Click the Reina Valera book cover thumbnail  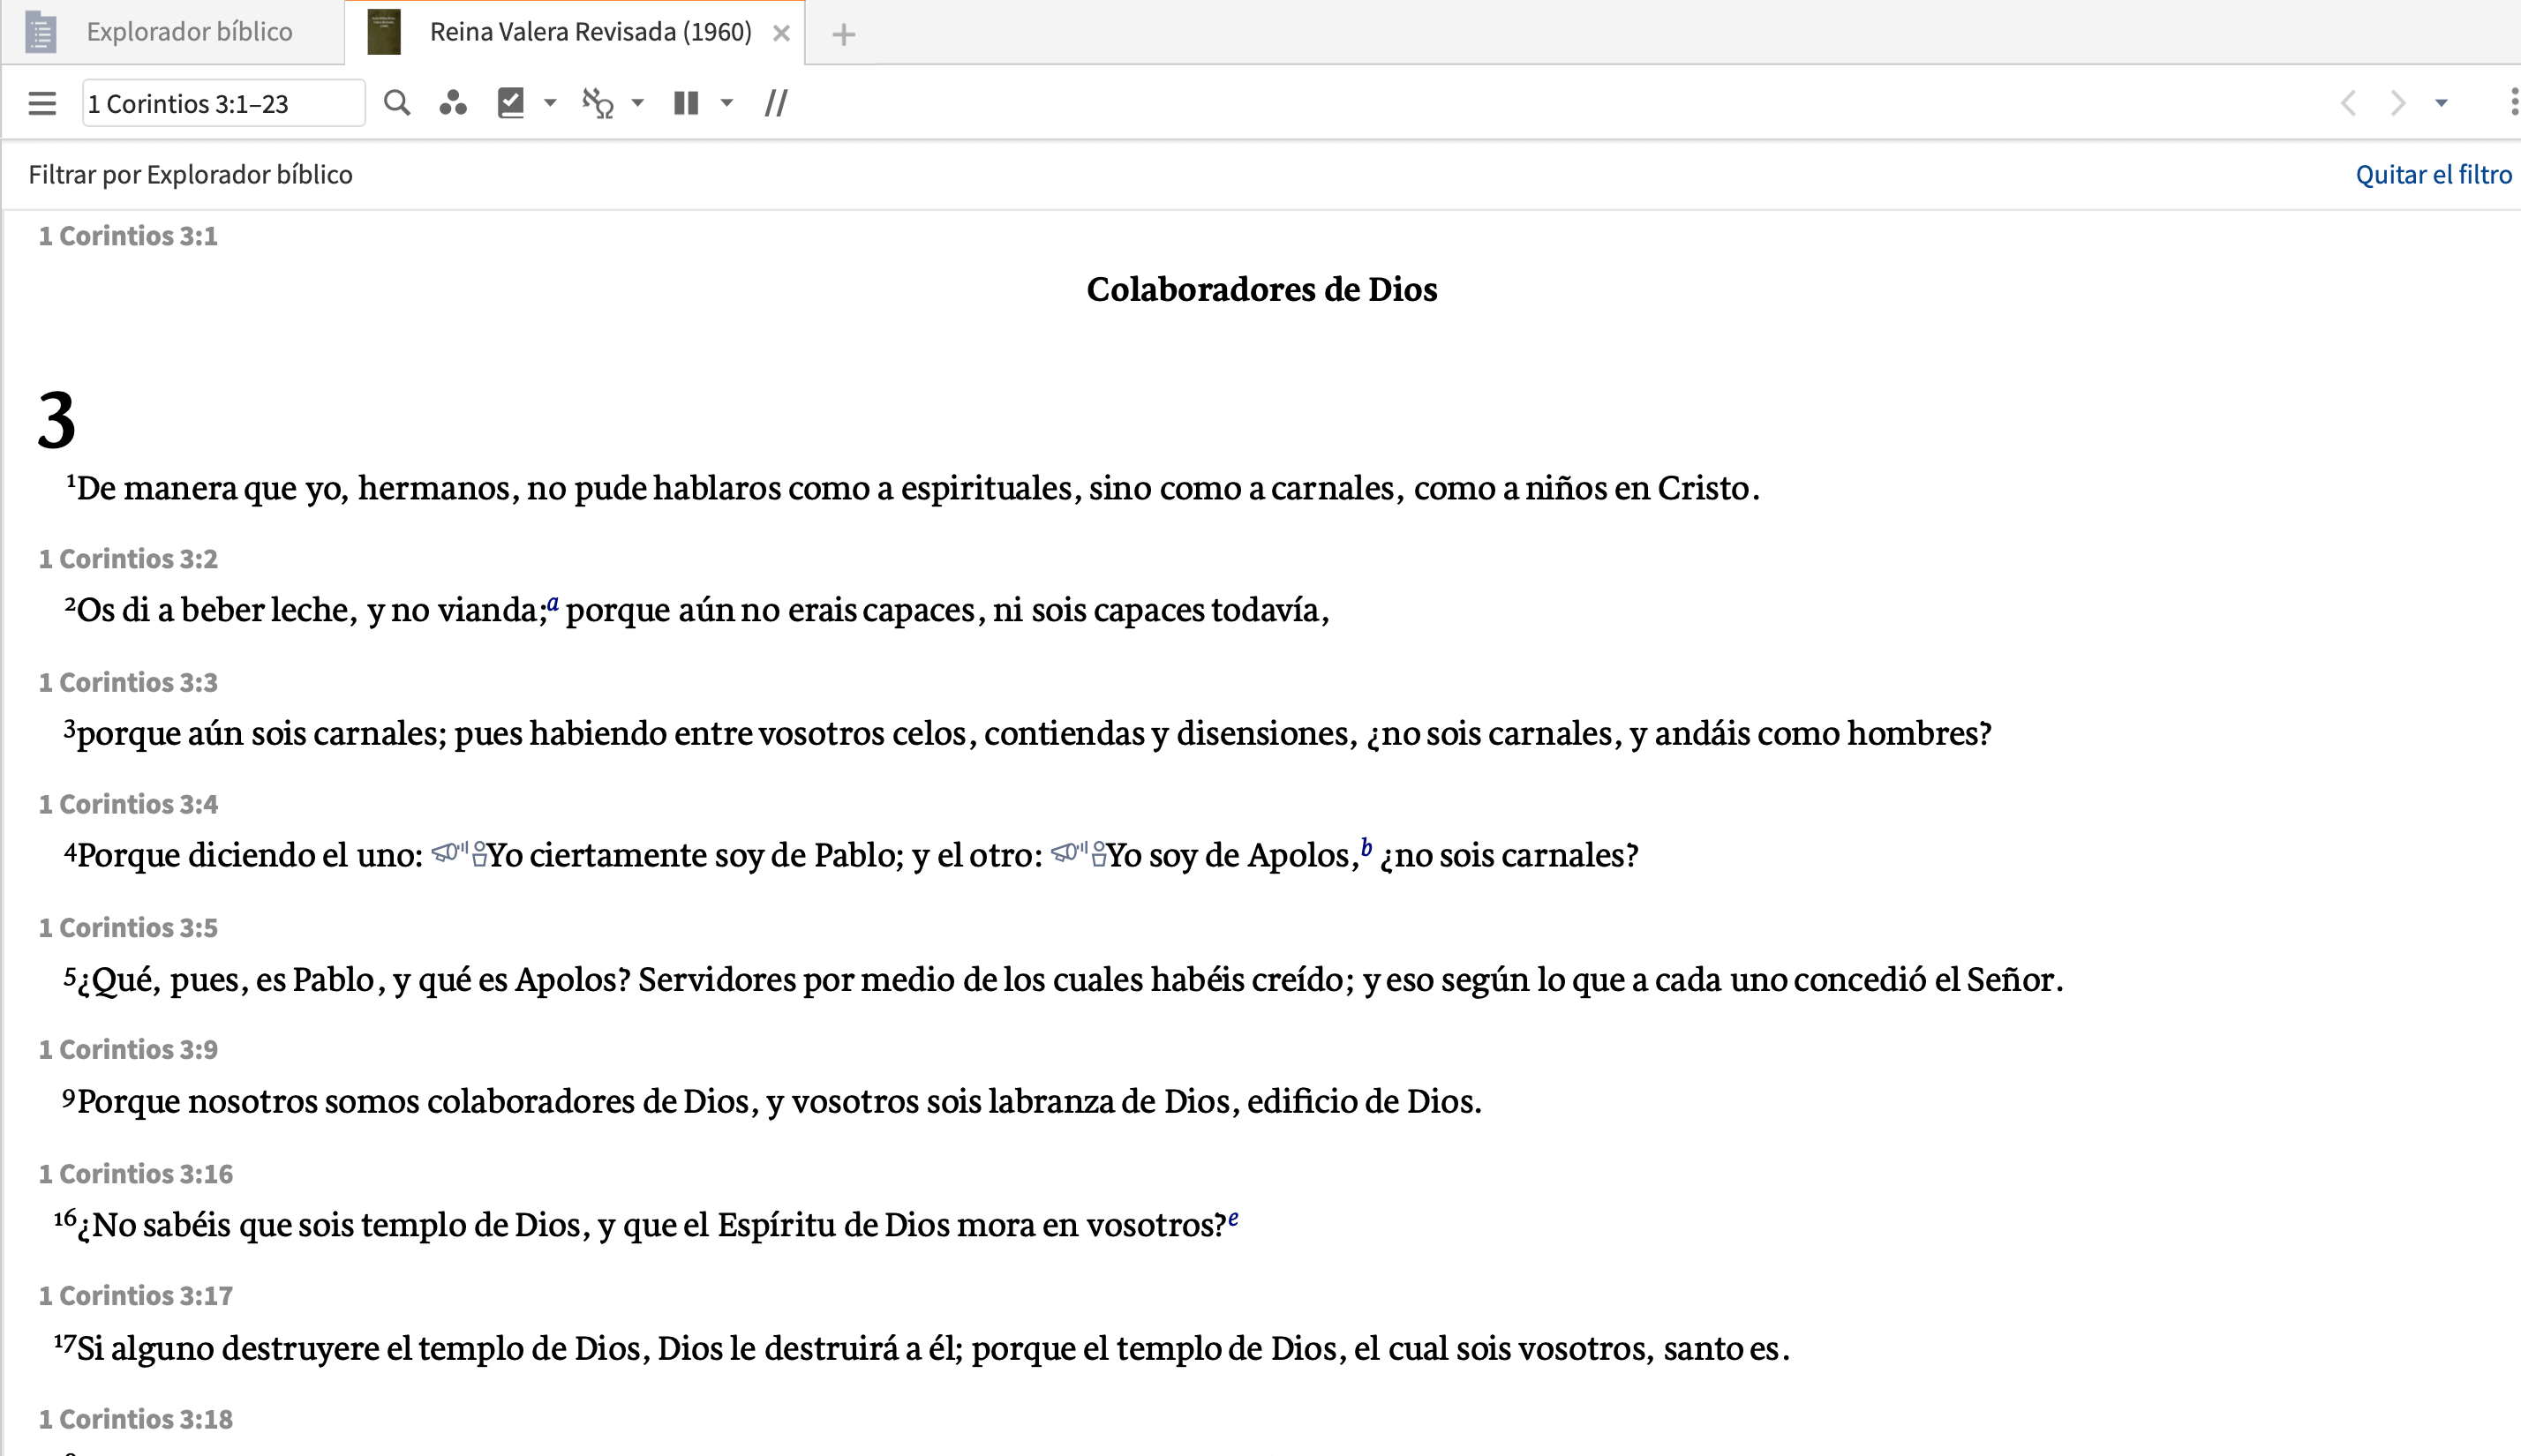[384, 32]
